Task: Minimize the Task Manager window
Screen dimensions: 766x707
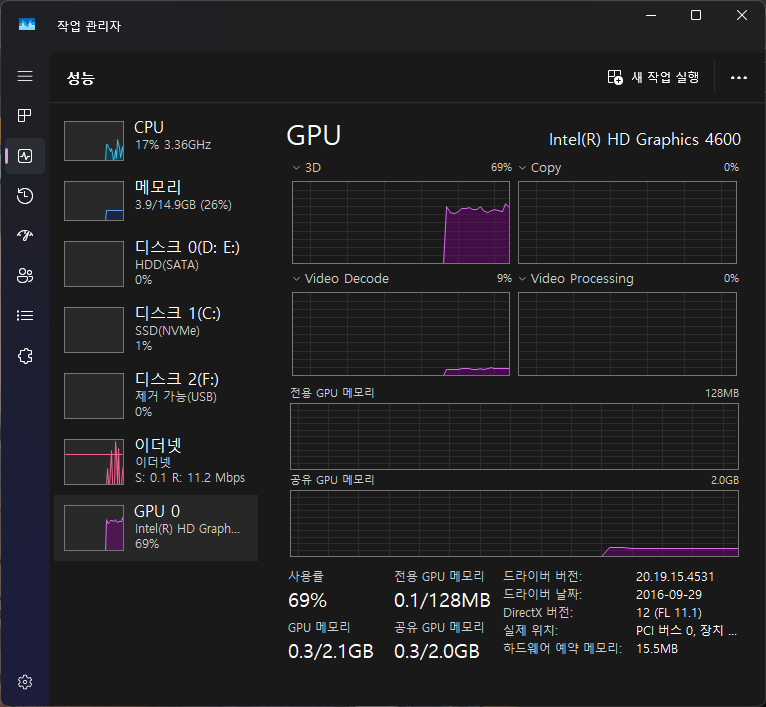Action: click(651, 16)
